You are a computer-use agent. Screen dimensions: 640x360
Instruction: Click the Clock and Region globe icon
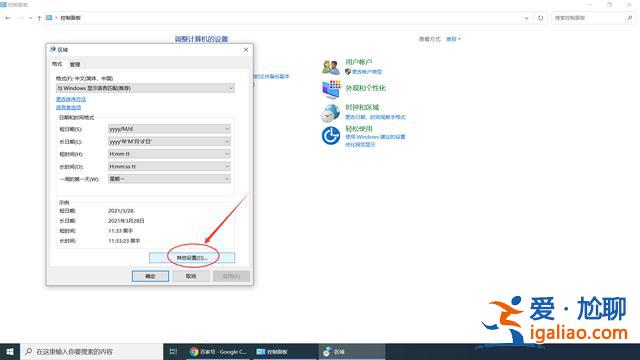330,113
